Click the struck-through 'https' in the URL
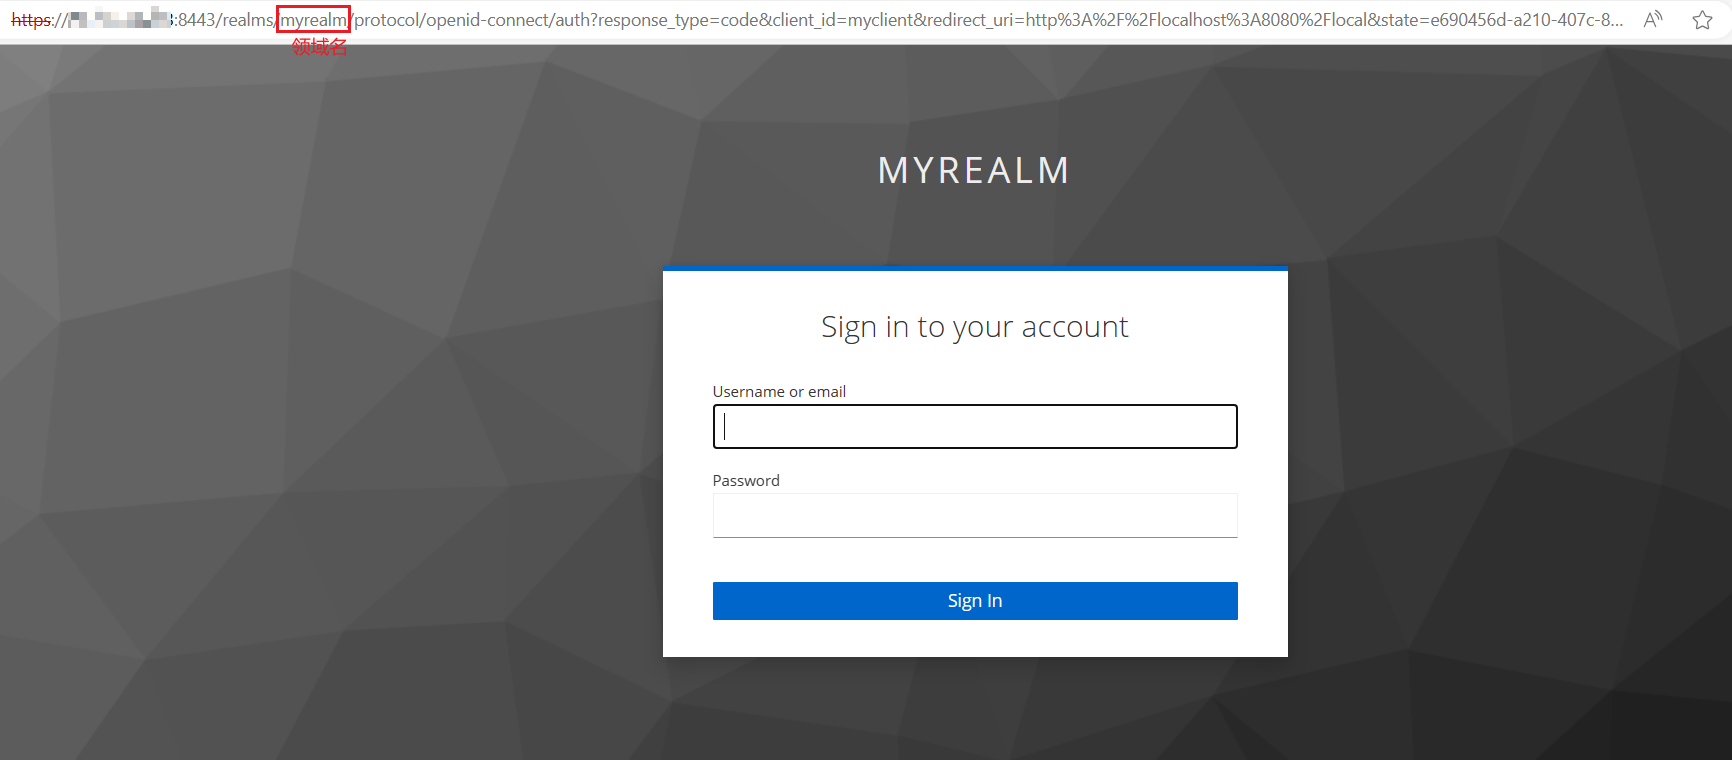 tap(31, 20)
